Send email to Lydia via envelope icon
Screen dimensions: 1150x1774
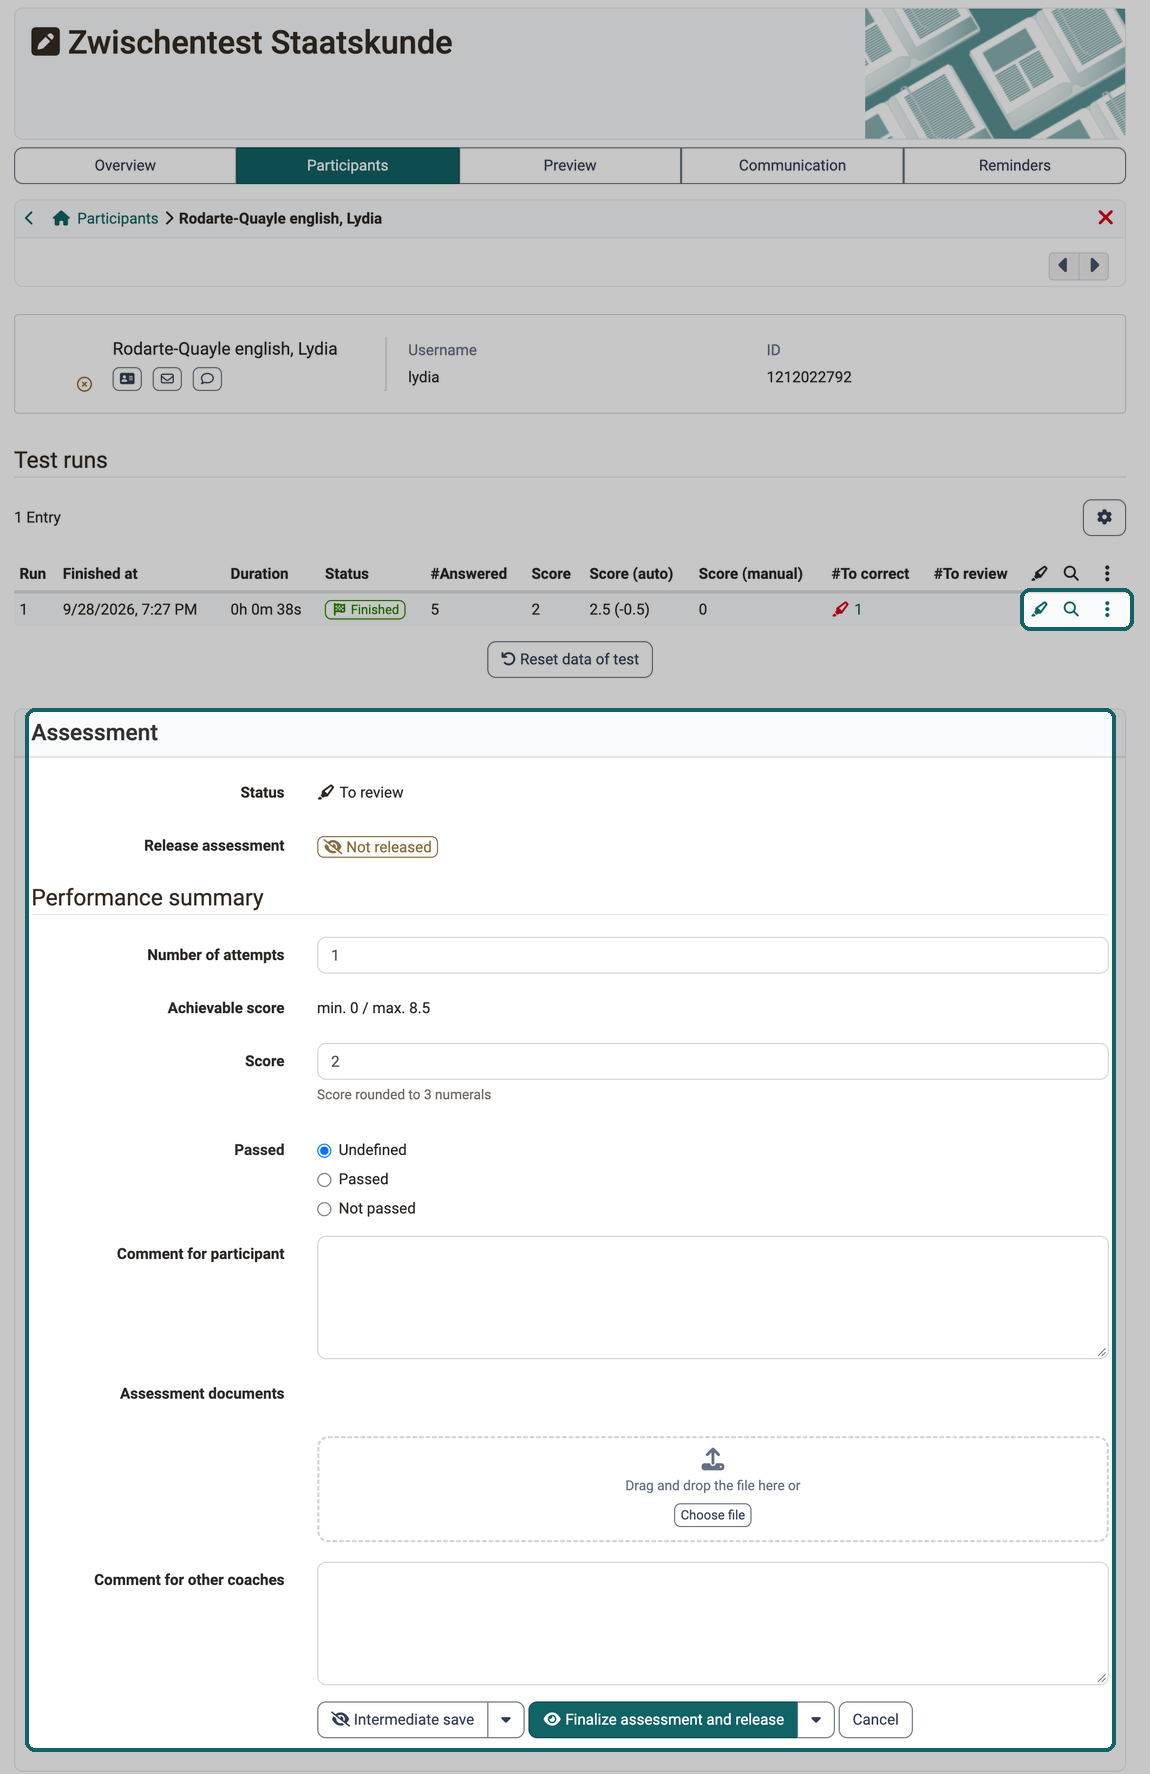pos(167,379)
